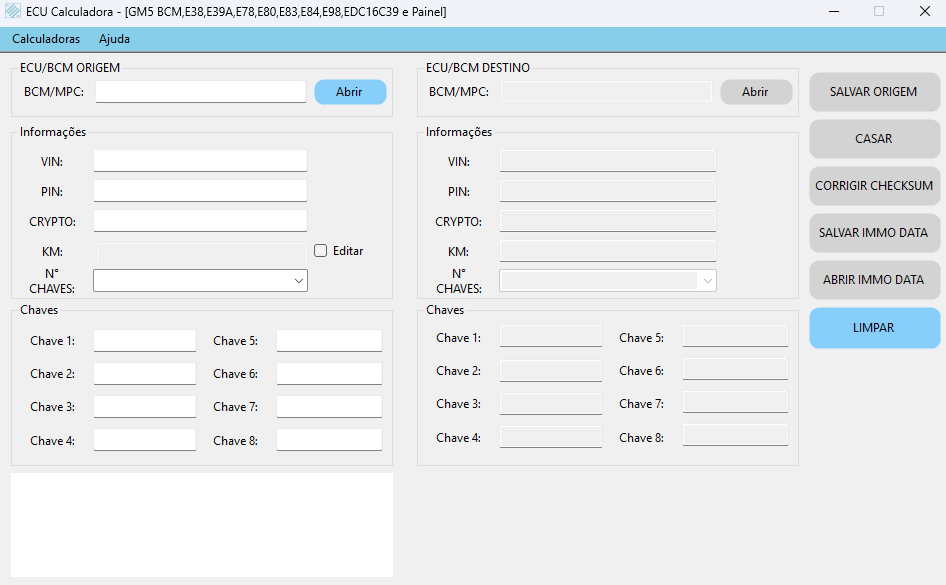Open the Ajuda menu
This screenshot has width=946, height=585.
pos(114,39)
